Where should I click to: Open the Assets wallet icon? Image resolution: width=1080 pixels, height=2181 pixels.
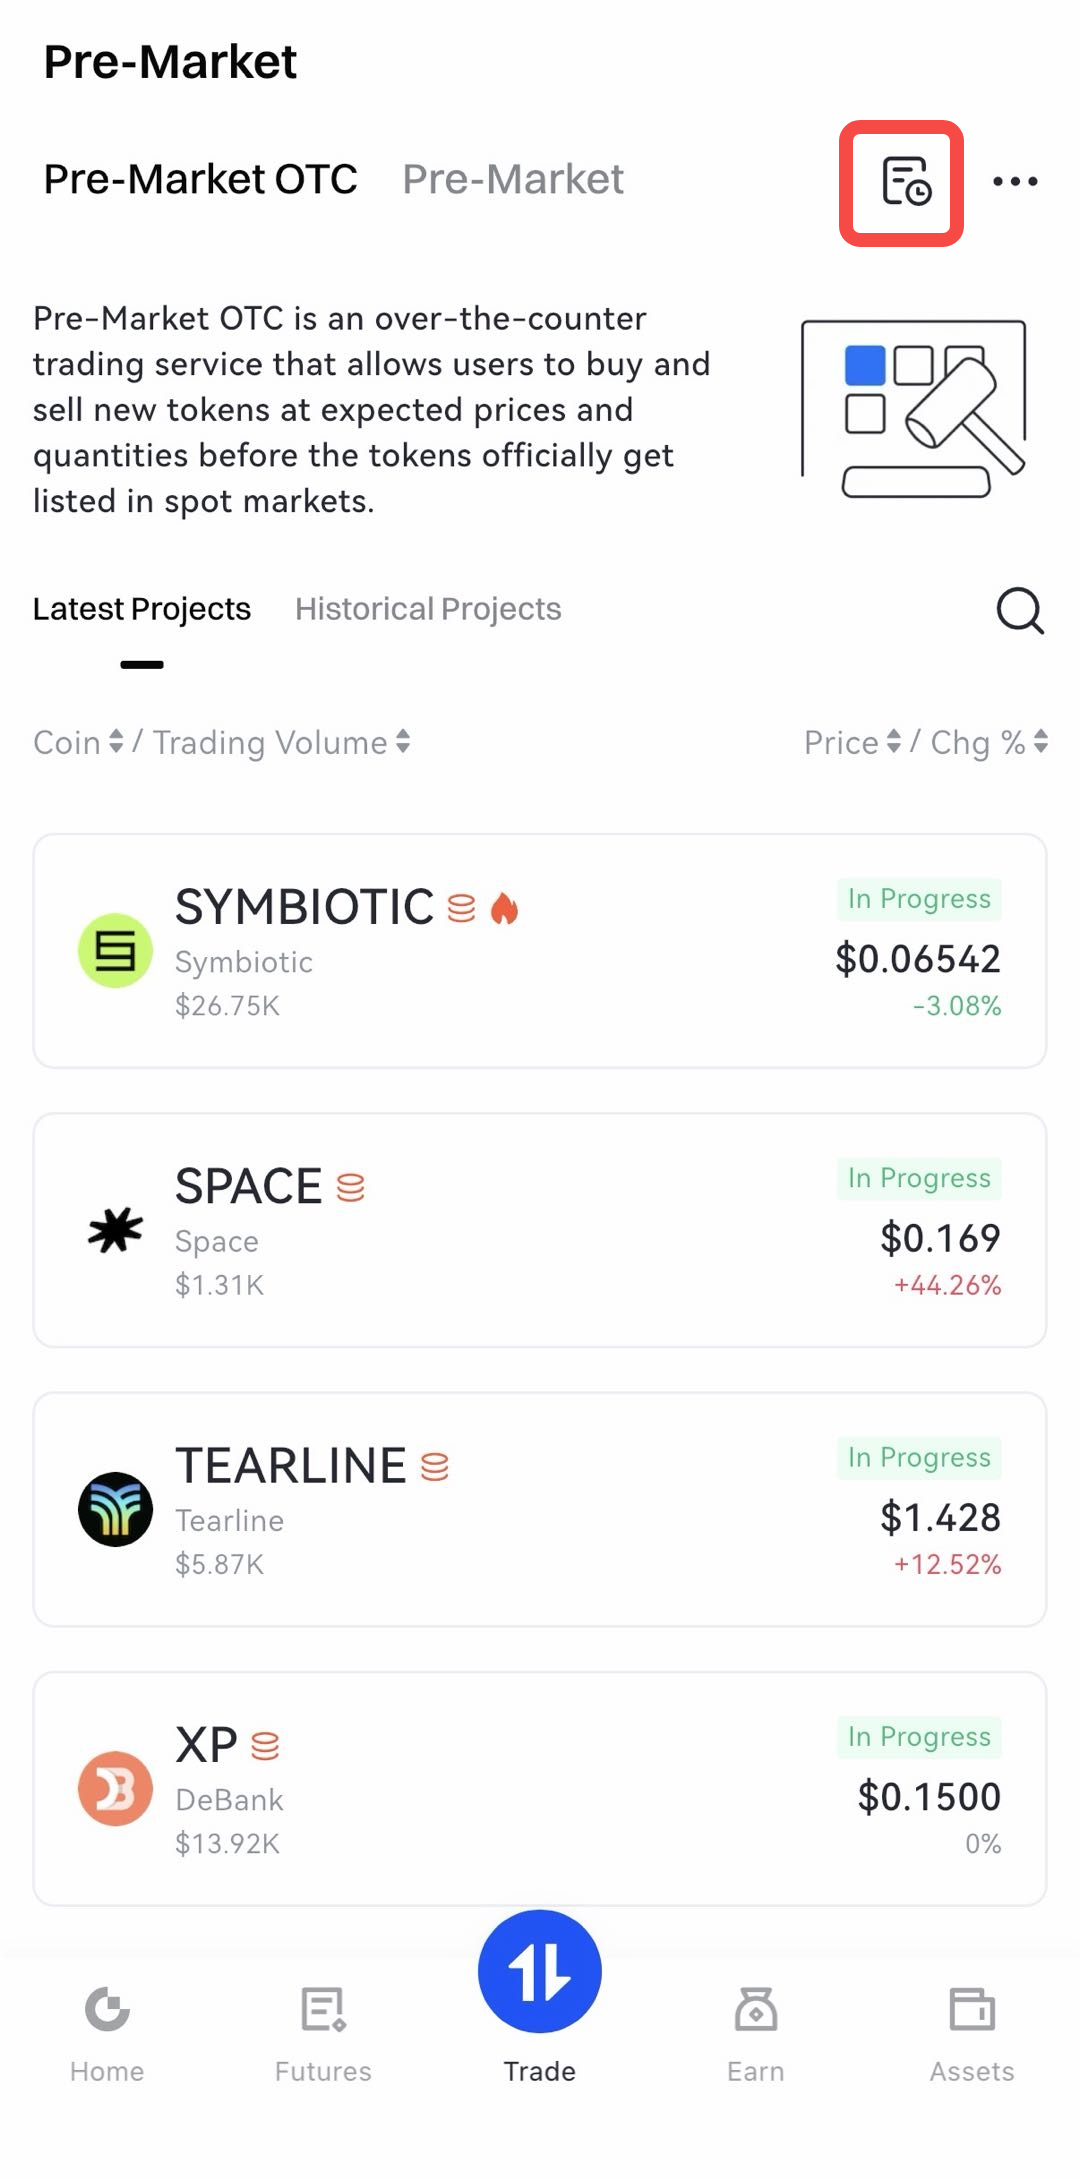(x=972, y=2010)
